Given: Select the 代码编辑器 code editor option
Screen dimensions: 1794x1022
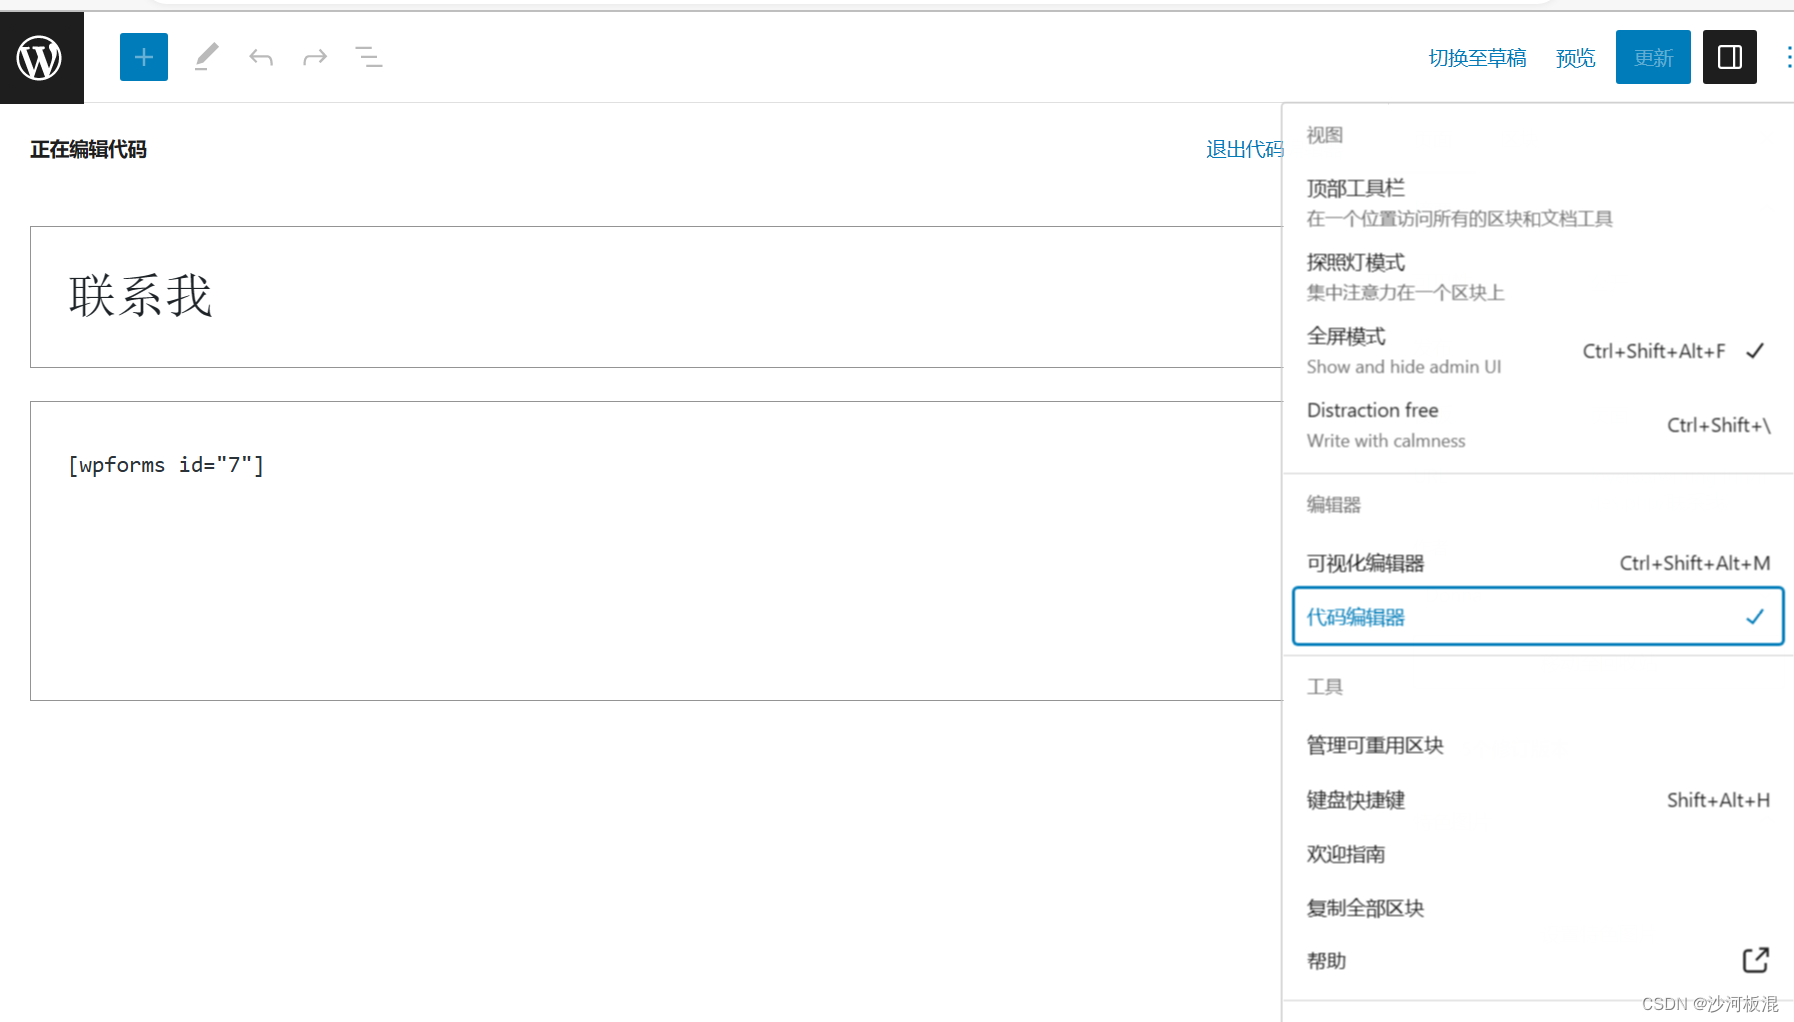Looking at the screenshot, I should coord(1538,616).
